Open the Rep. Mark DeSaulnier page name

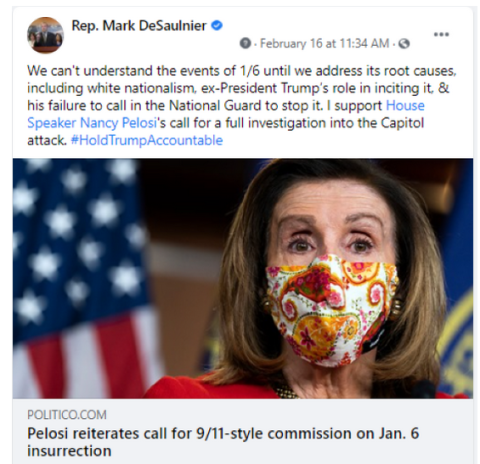139,26
